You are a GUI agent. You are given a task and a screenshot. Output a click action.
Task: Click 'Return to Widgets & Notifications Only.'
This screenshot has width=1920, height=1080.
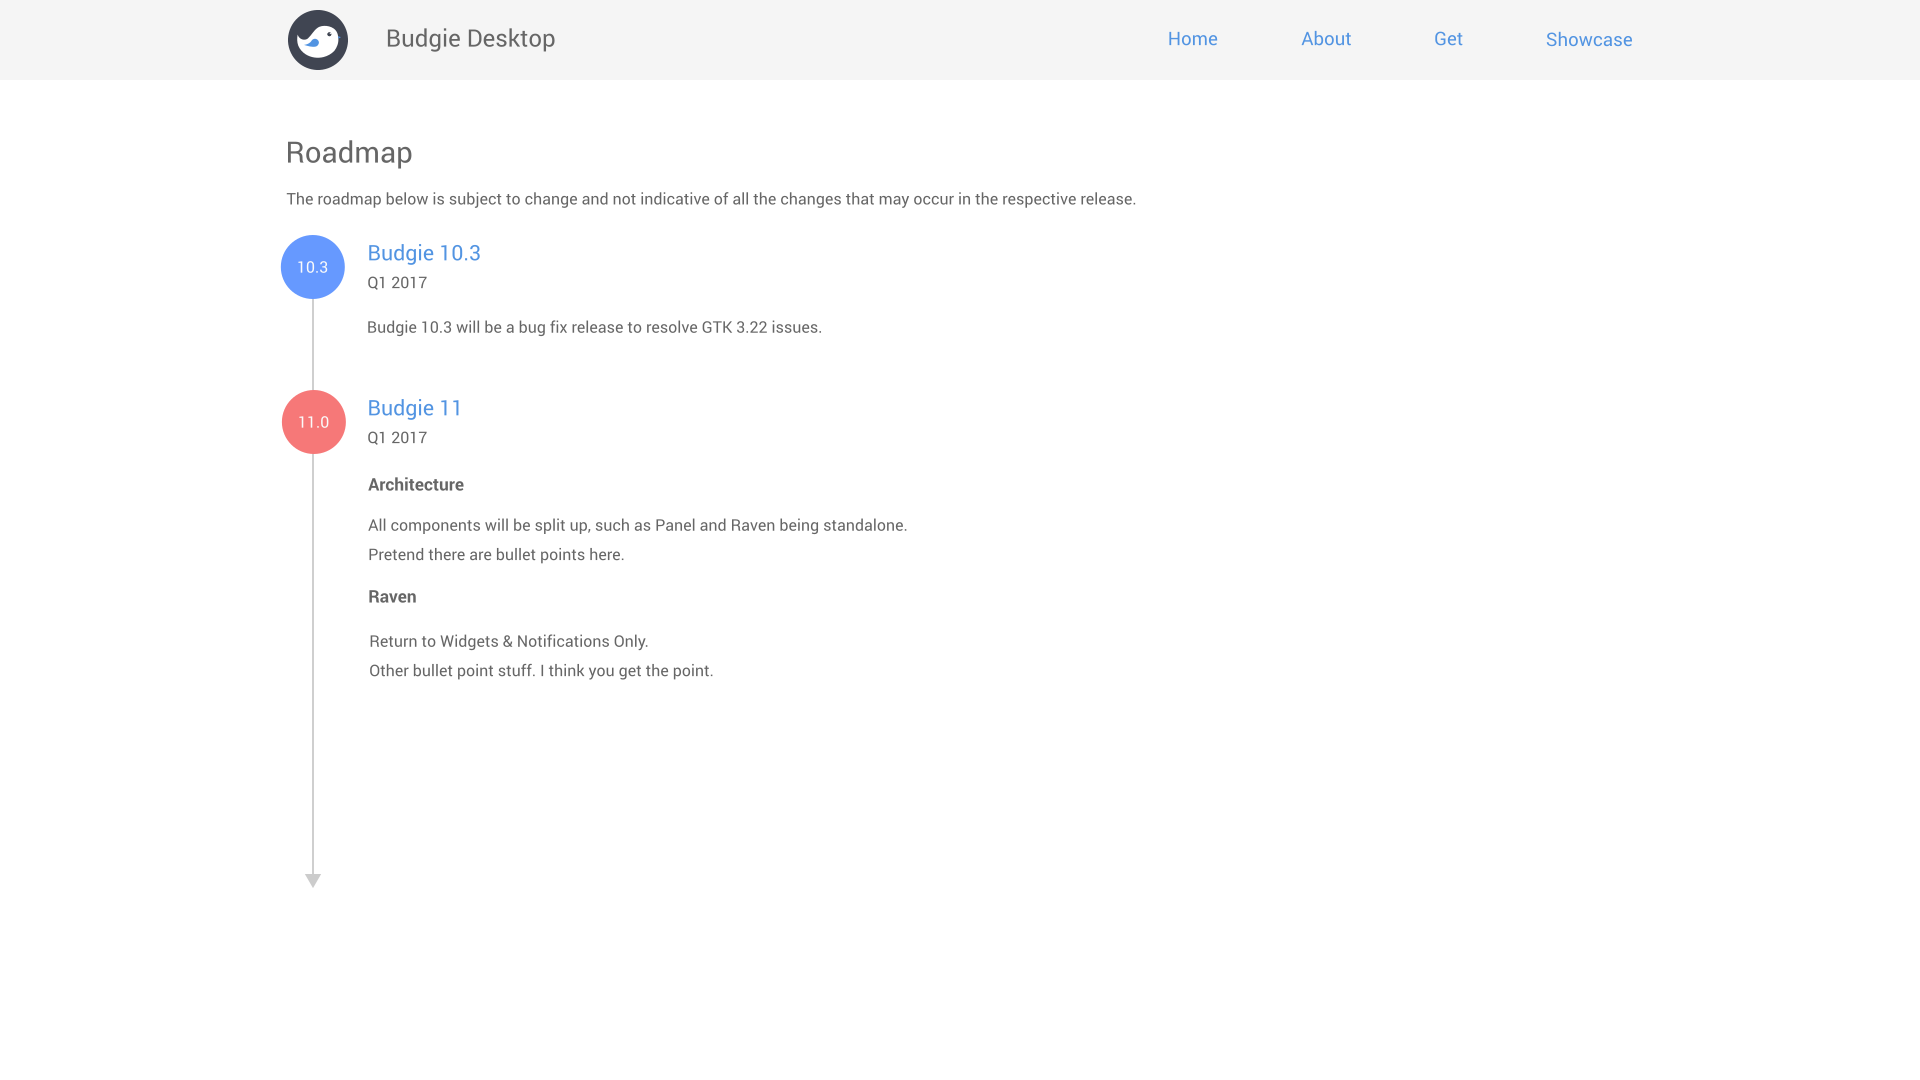pyautogui.click(x=509, y=642)
